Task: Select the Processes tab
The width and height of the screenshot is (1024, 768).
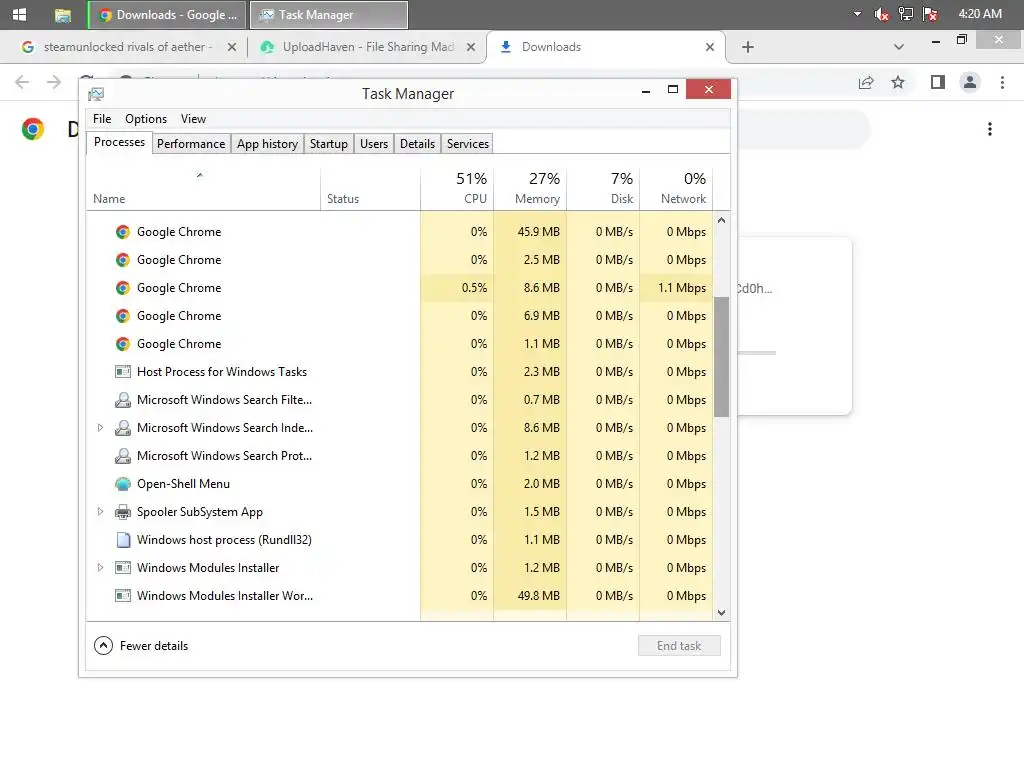Action: click(120, 142)
